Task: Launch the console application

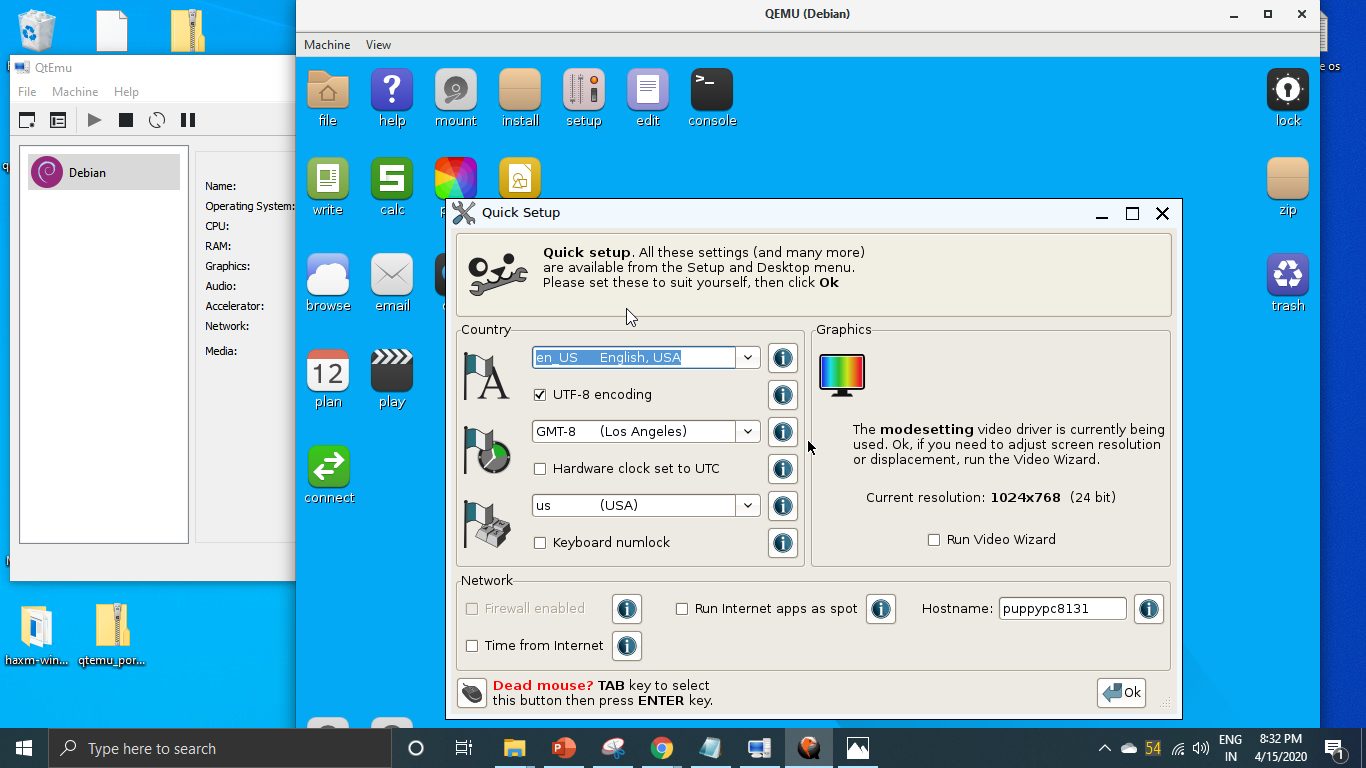Action: (x=711, y=97)
